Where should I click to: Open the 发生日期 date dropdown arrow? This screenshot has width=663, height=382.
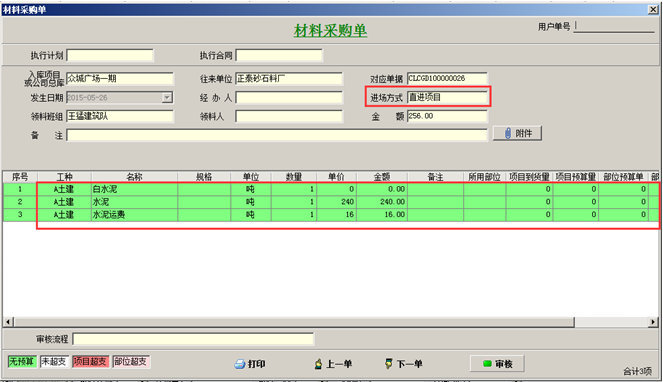(167, 98)
